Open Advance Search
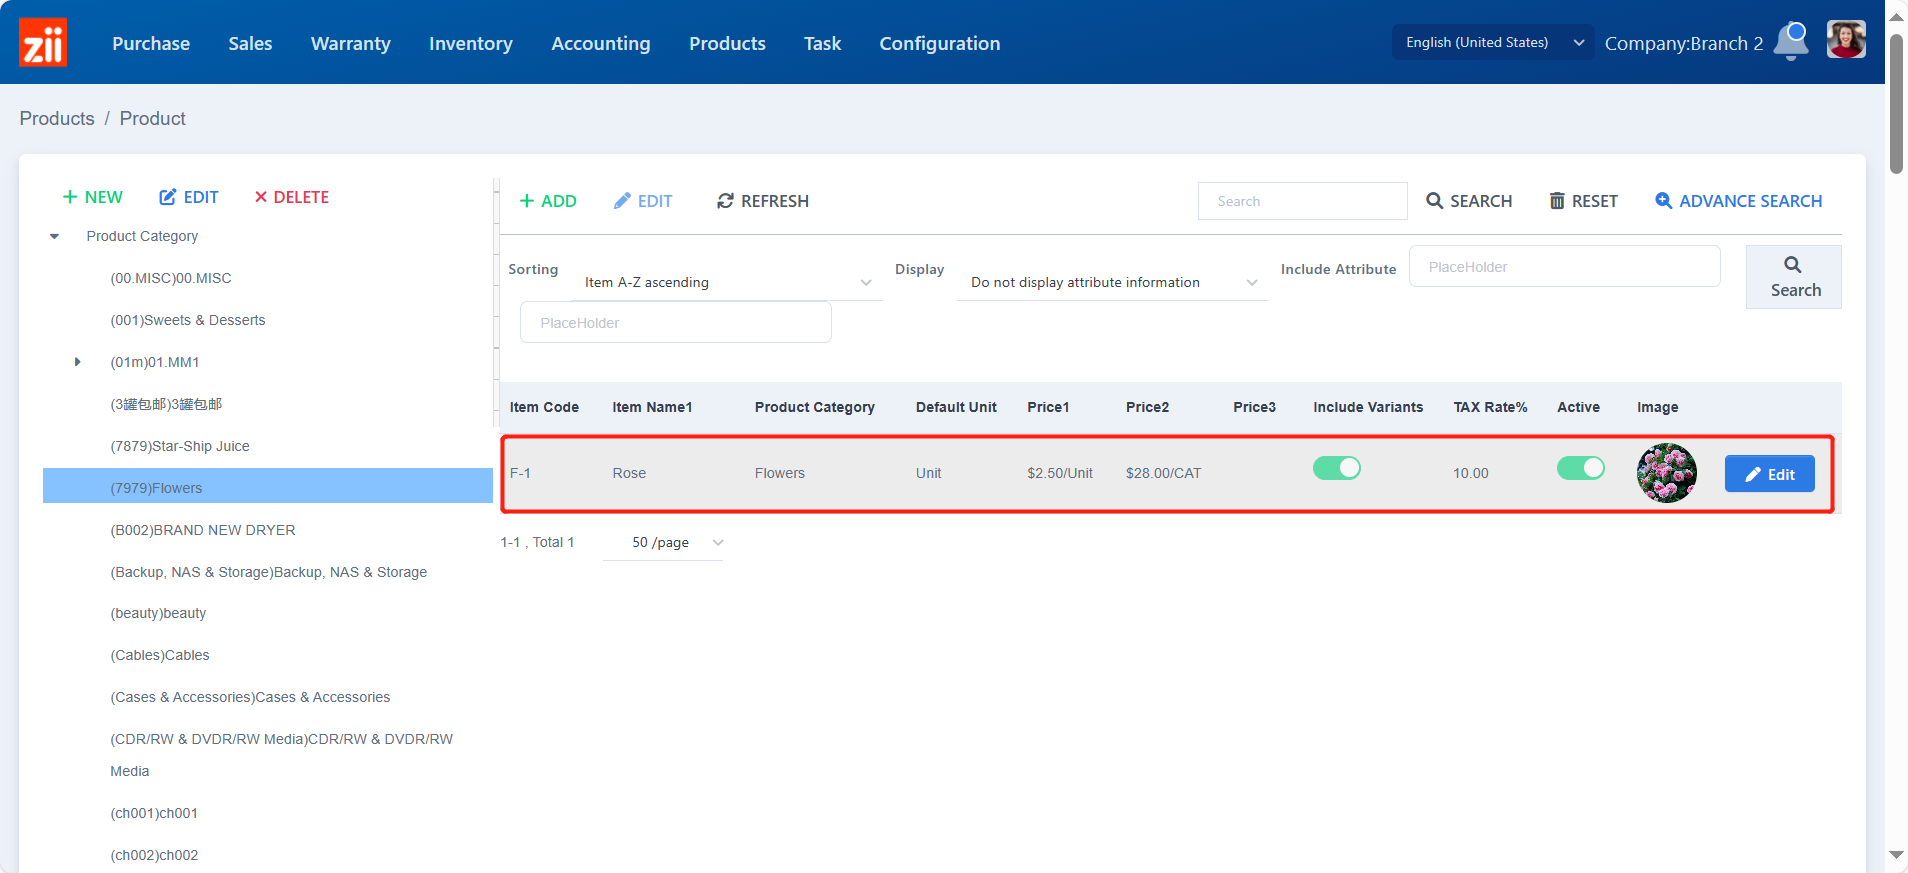 tap(1738, 201)
